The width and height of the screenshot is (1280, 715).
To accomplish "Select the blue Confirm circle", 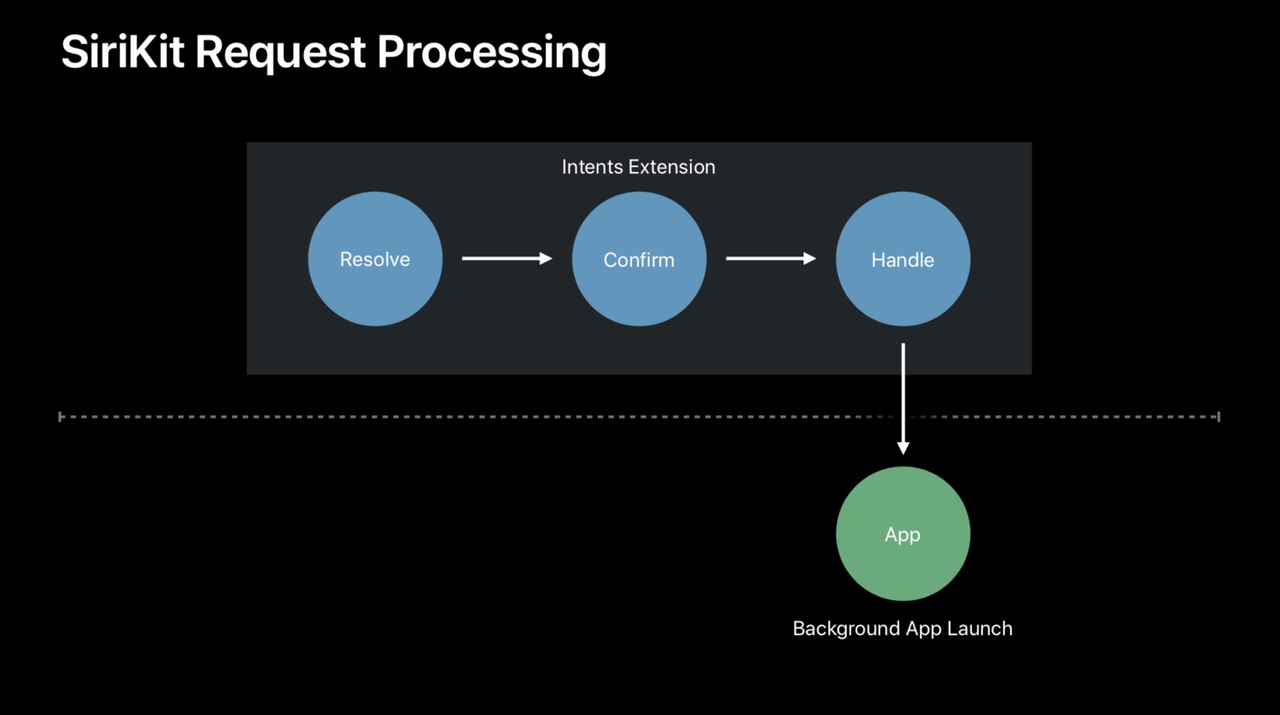I will click(639, 259).
